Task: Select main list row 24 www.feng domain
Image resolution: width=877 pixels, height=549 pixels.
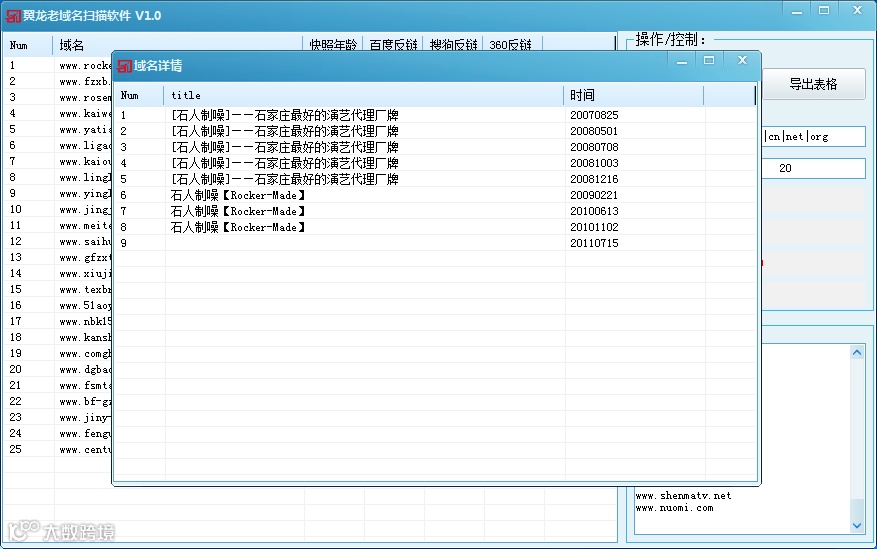Action: [85, 434]
